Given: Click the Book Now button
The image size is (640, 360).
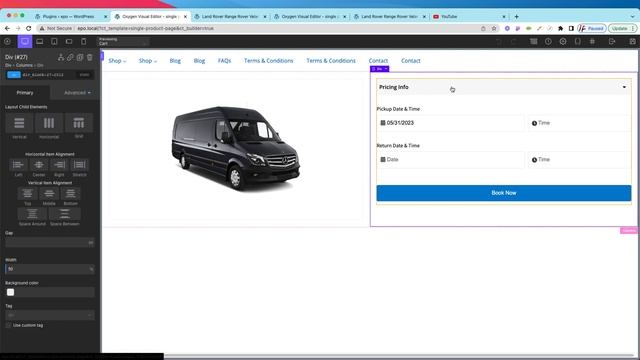Looking at the screenshot, I should [x=504, y=193].
